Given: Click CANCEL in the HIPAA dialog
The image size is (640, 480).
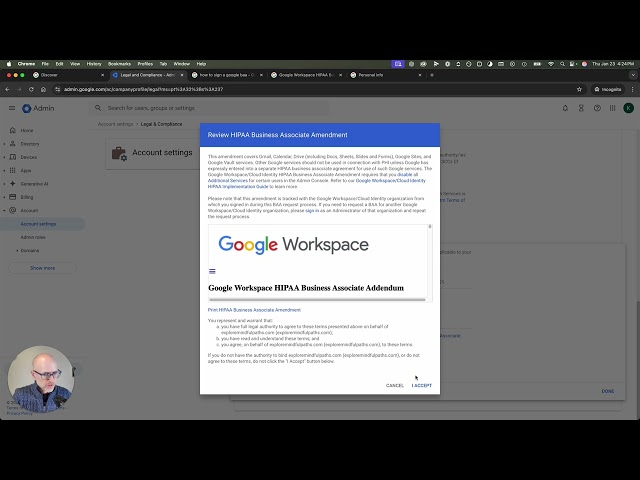Looking at the screenshot, I should pyautogui.click(x=394, y=385).
